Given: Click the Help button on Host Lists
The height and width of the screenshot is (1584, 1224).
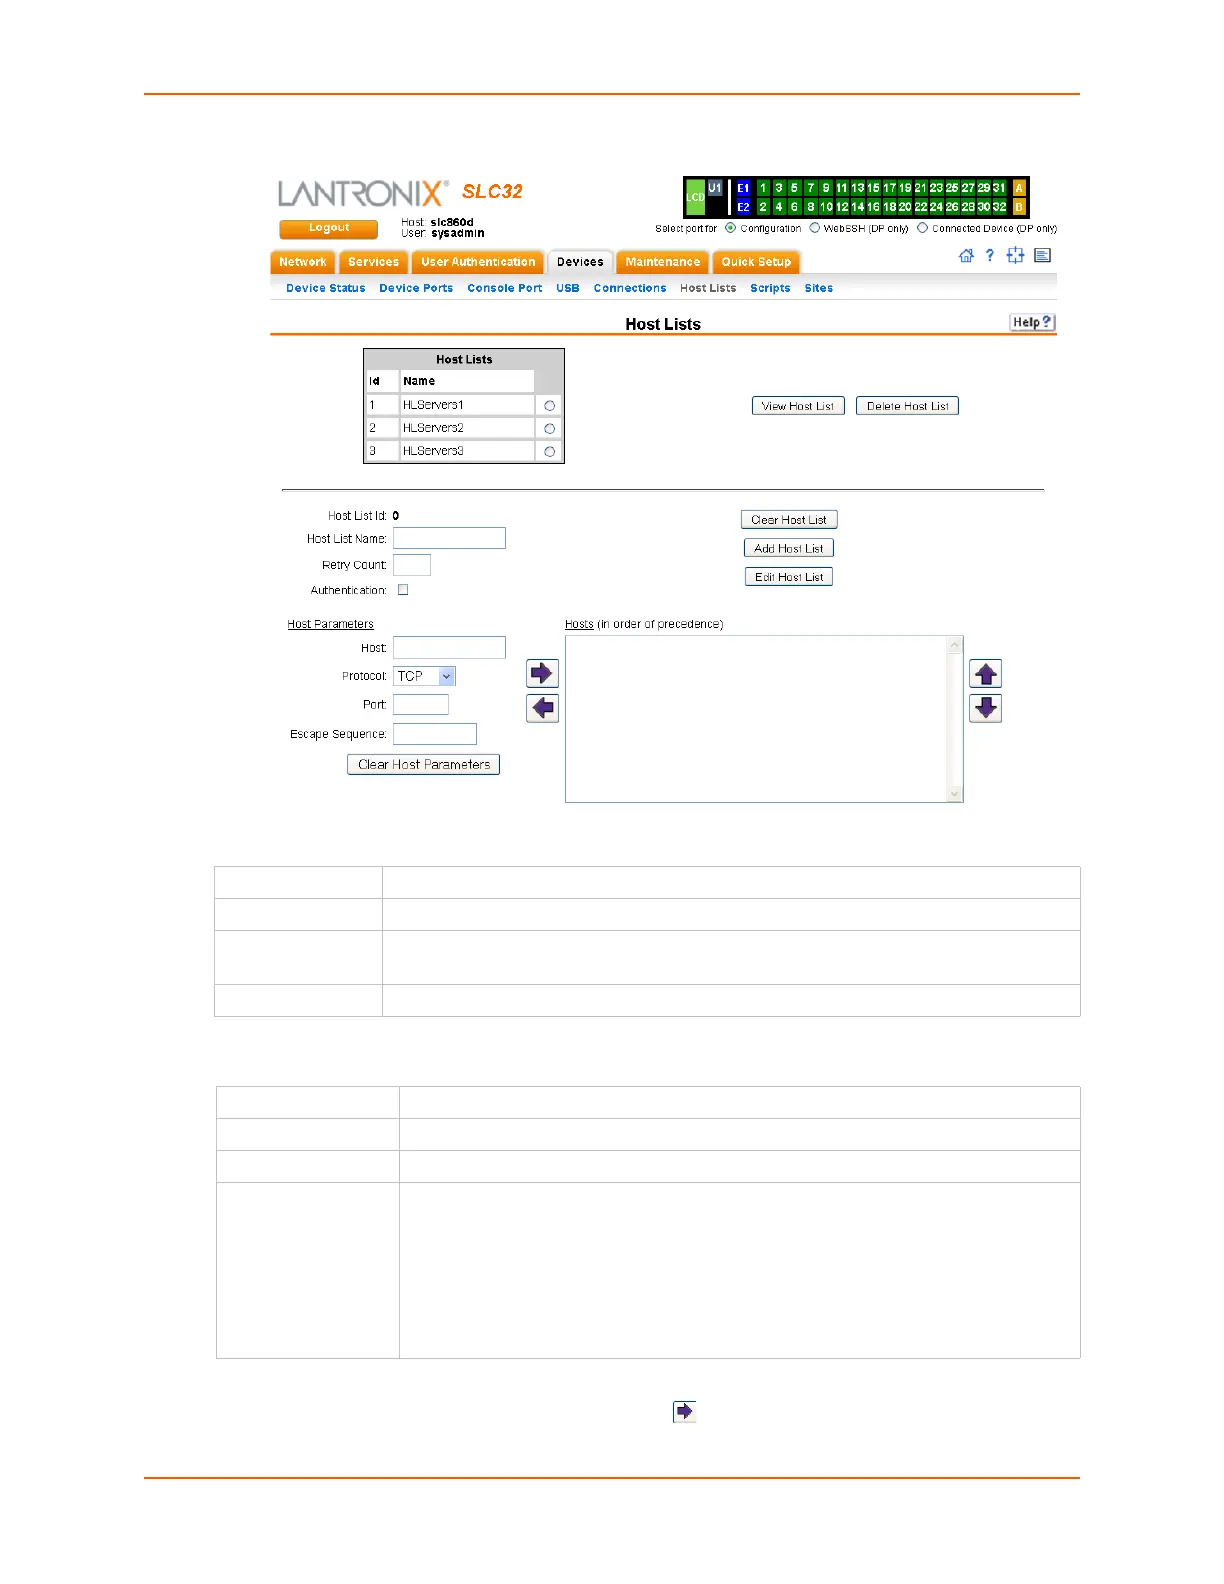Looking at the screenshot, I should tap(1032, 322).
